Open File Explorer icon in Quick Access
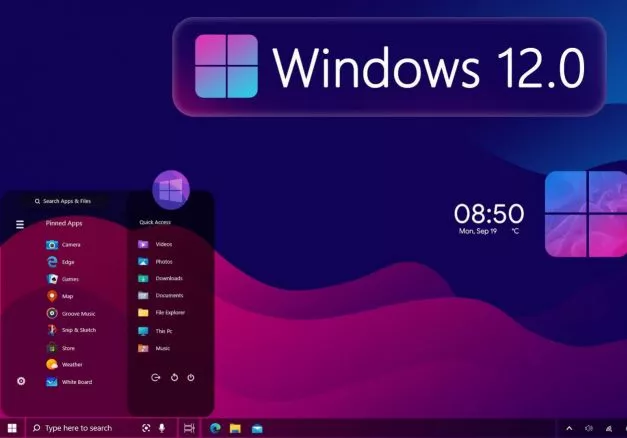 click(143, 312)
